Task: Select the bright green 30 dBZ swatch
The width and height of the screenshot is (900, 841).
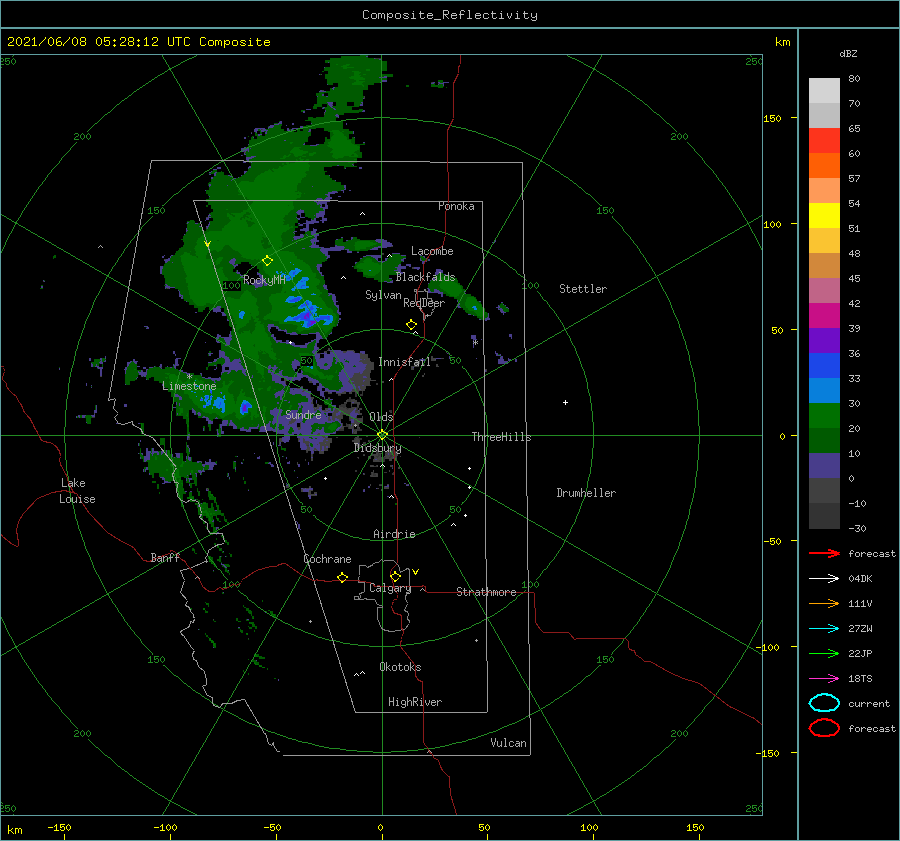Action: point(824,415)
